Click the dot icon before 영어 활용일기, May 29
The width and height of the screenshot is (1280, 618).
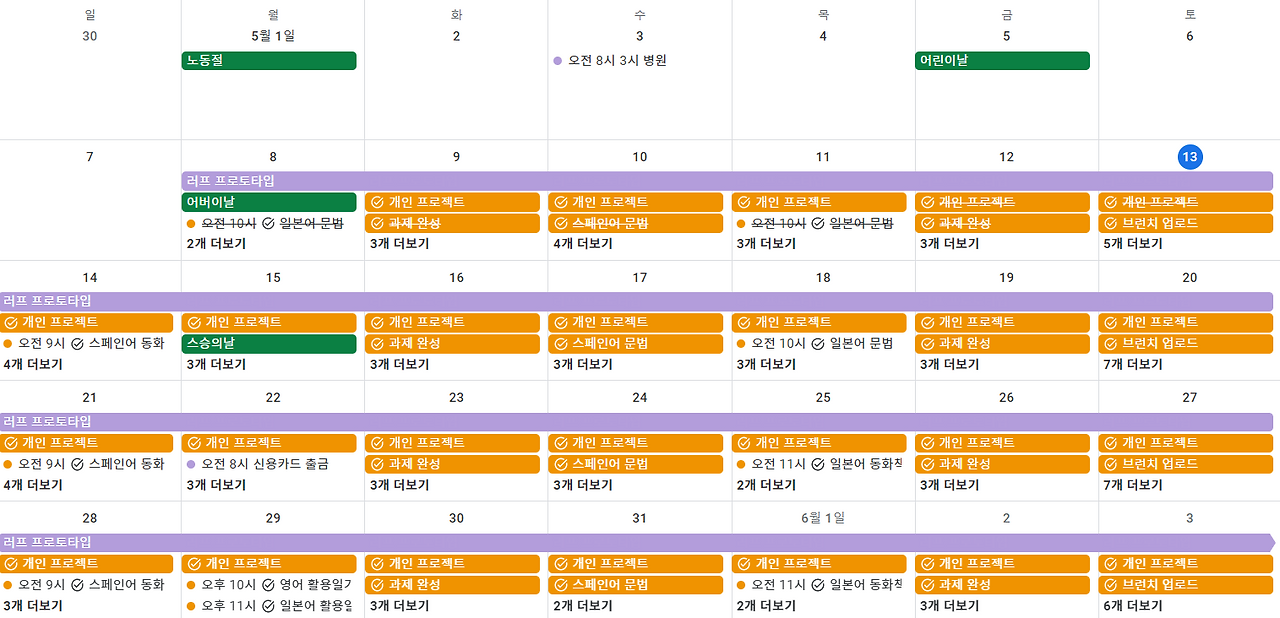click(x=190, y=585)
